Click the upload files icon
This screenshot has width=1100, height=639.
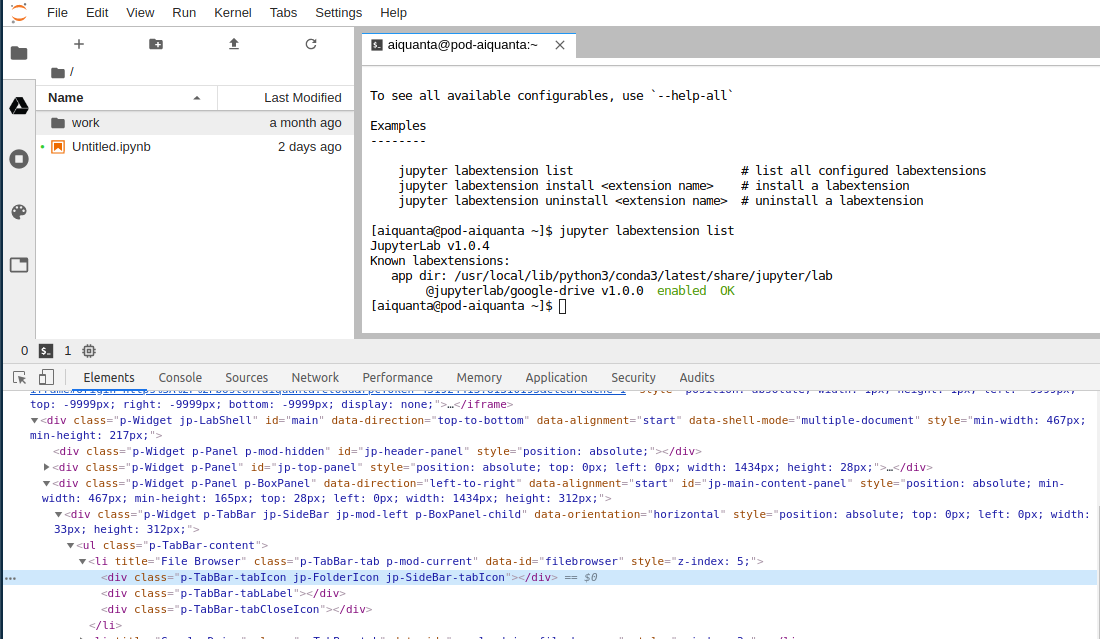point(234,44)
